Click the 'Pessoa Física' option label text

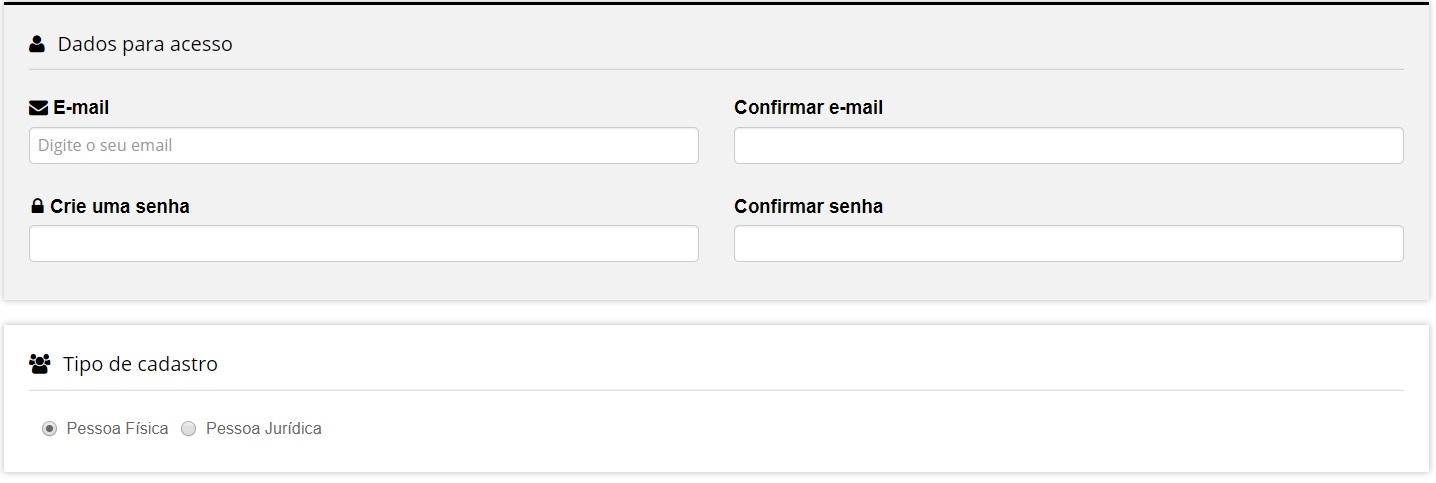117,429
